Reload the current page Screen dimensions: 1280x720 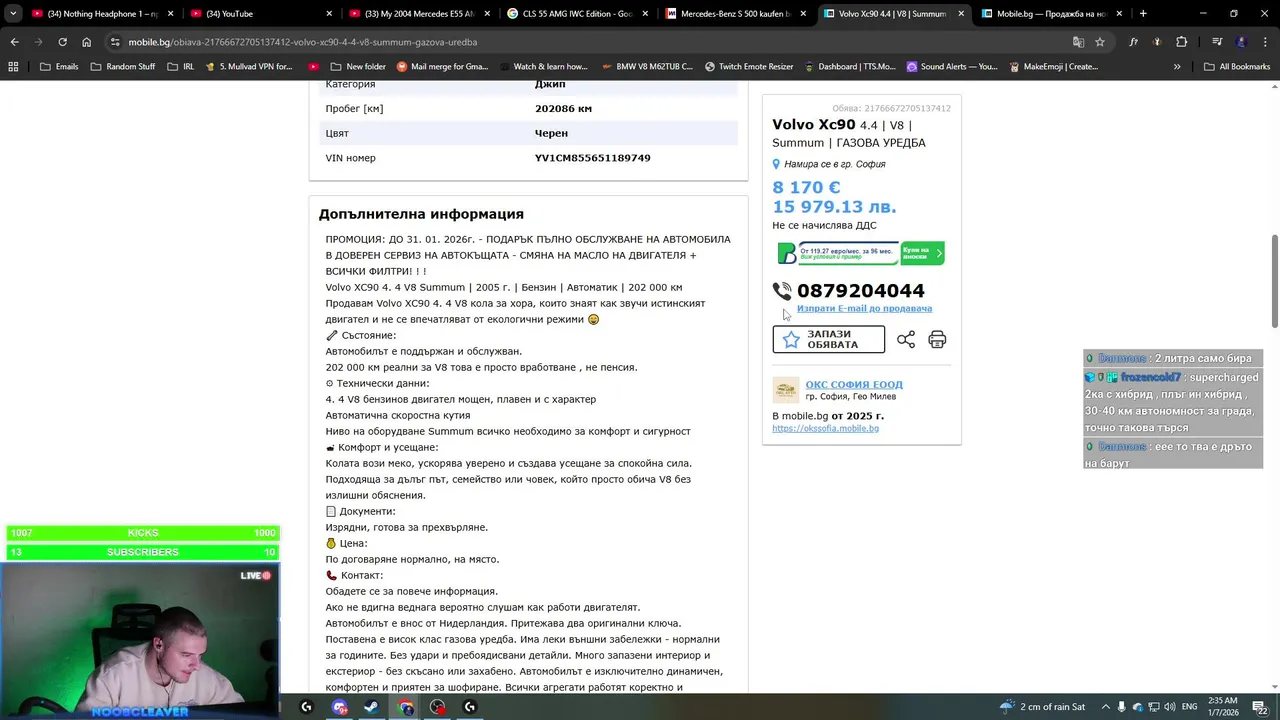62,42
